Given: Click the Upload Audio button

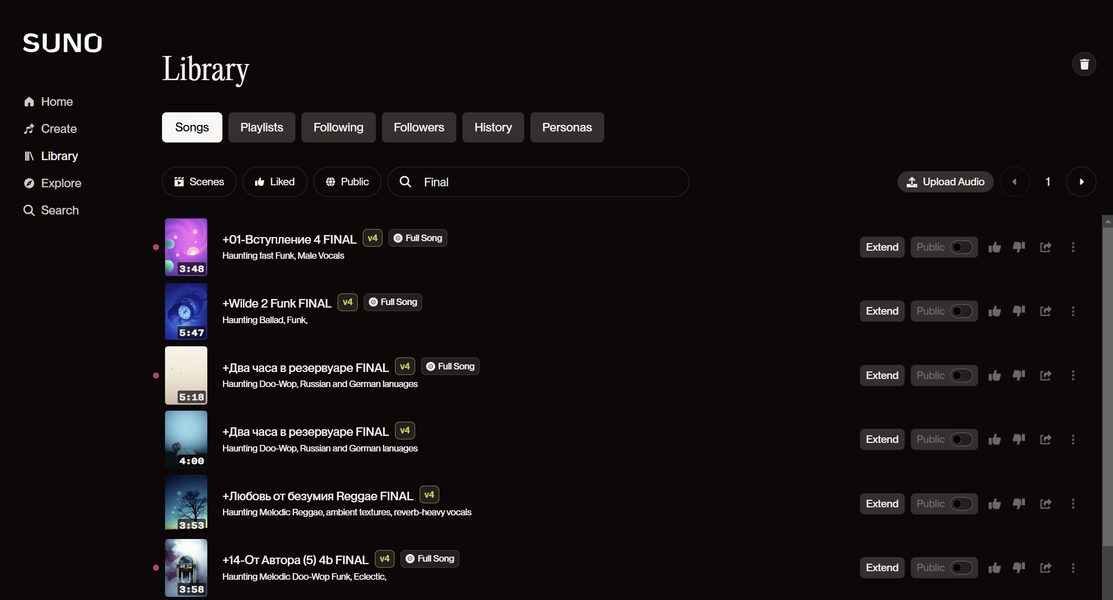Looking at the screenshot, I should coord(945,182).
